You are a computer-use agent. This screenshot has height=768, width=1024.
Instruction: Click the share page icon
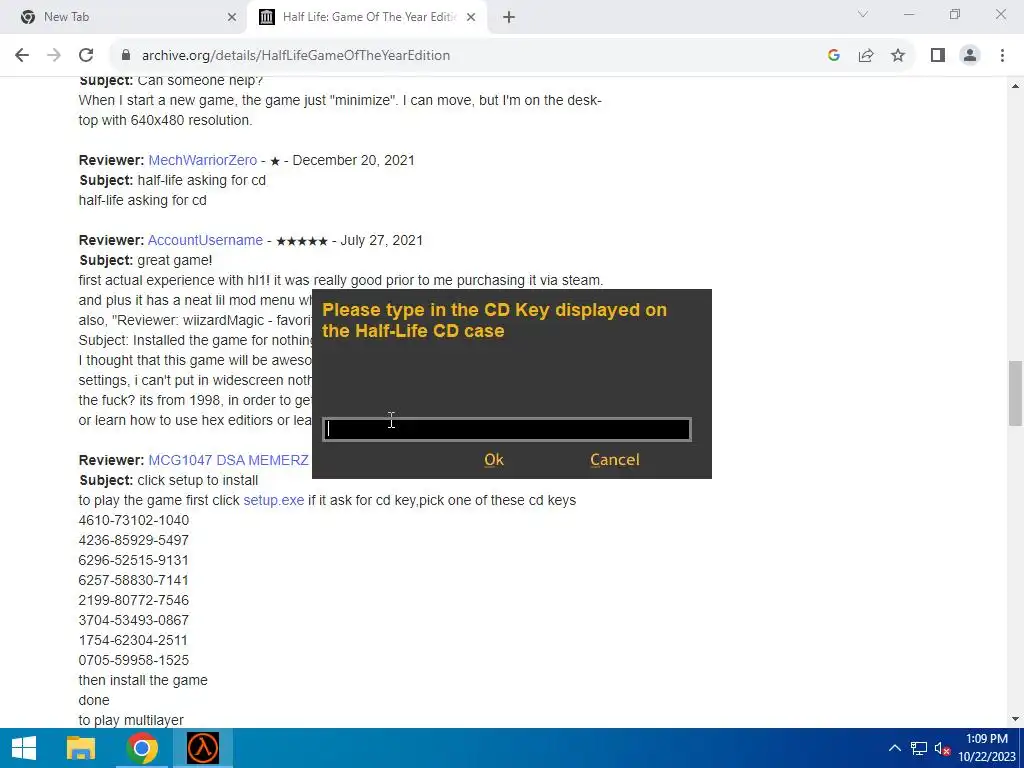tap(866, 55)
